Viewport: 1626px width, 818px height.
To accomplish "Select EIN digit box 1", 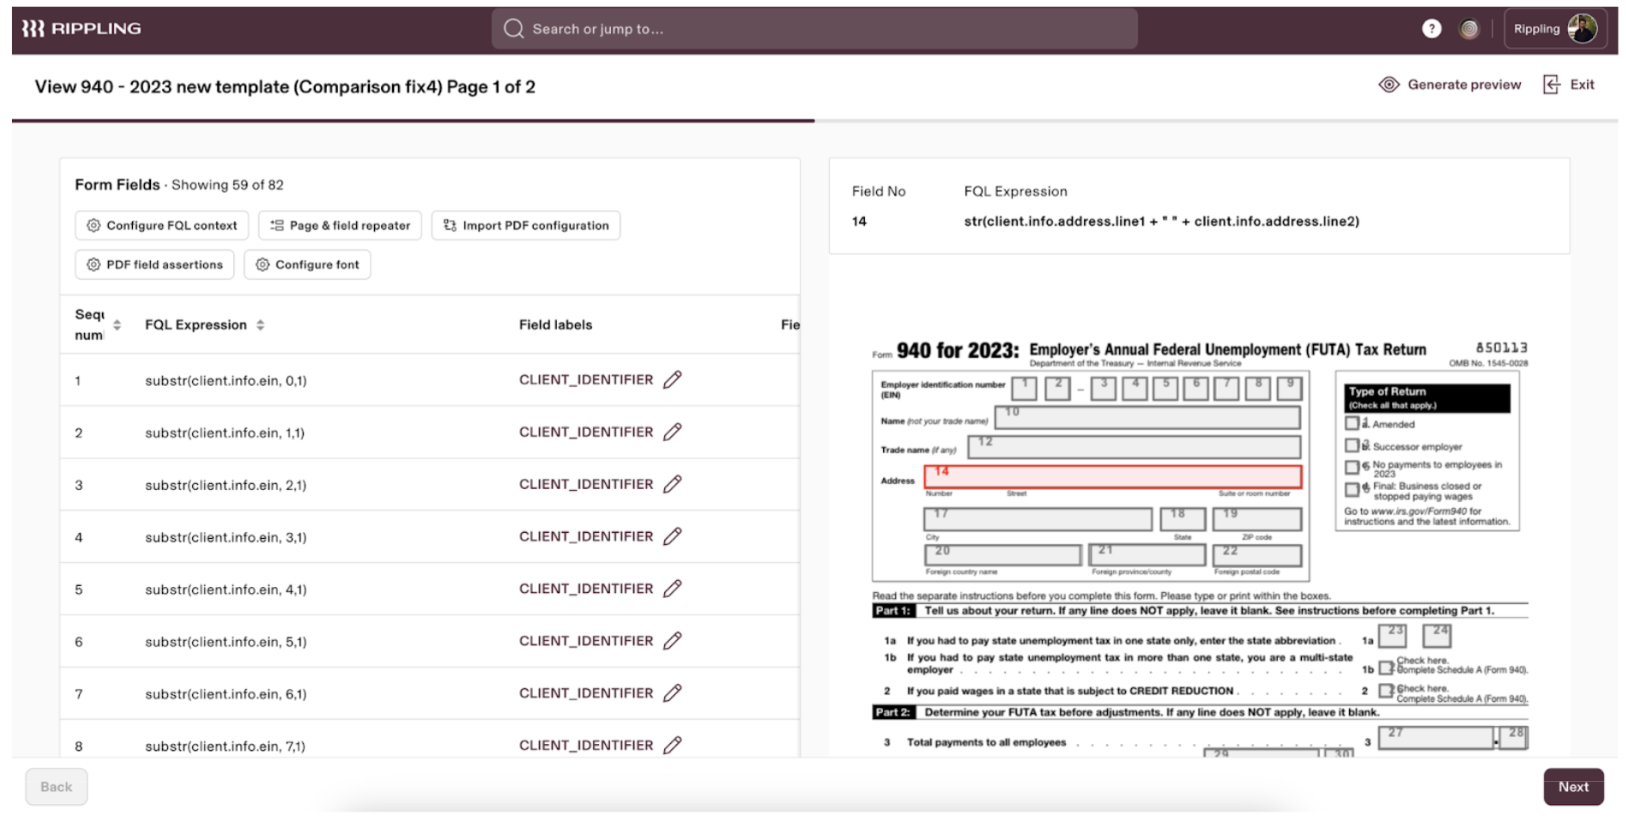I will point(1024,387).
